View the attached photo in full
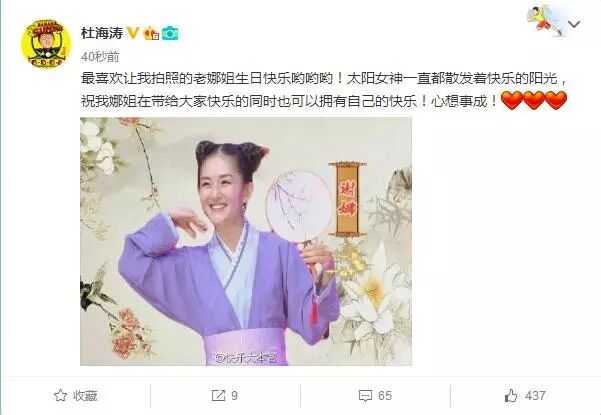 pyautogui.click(x=246, y=241)
